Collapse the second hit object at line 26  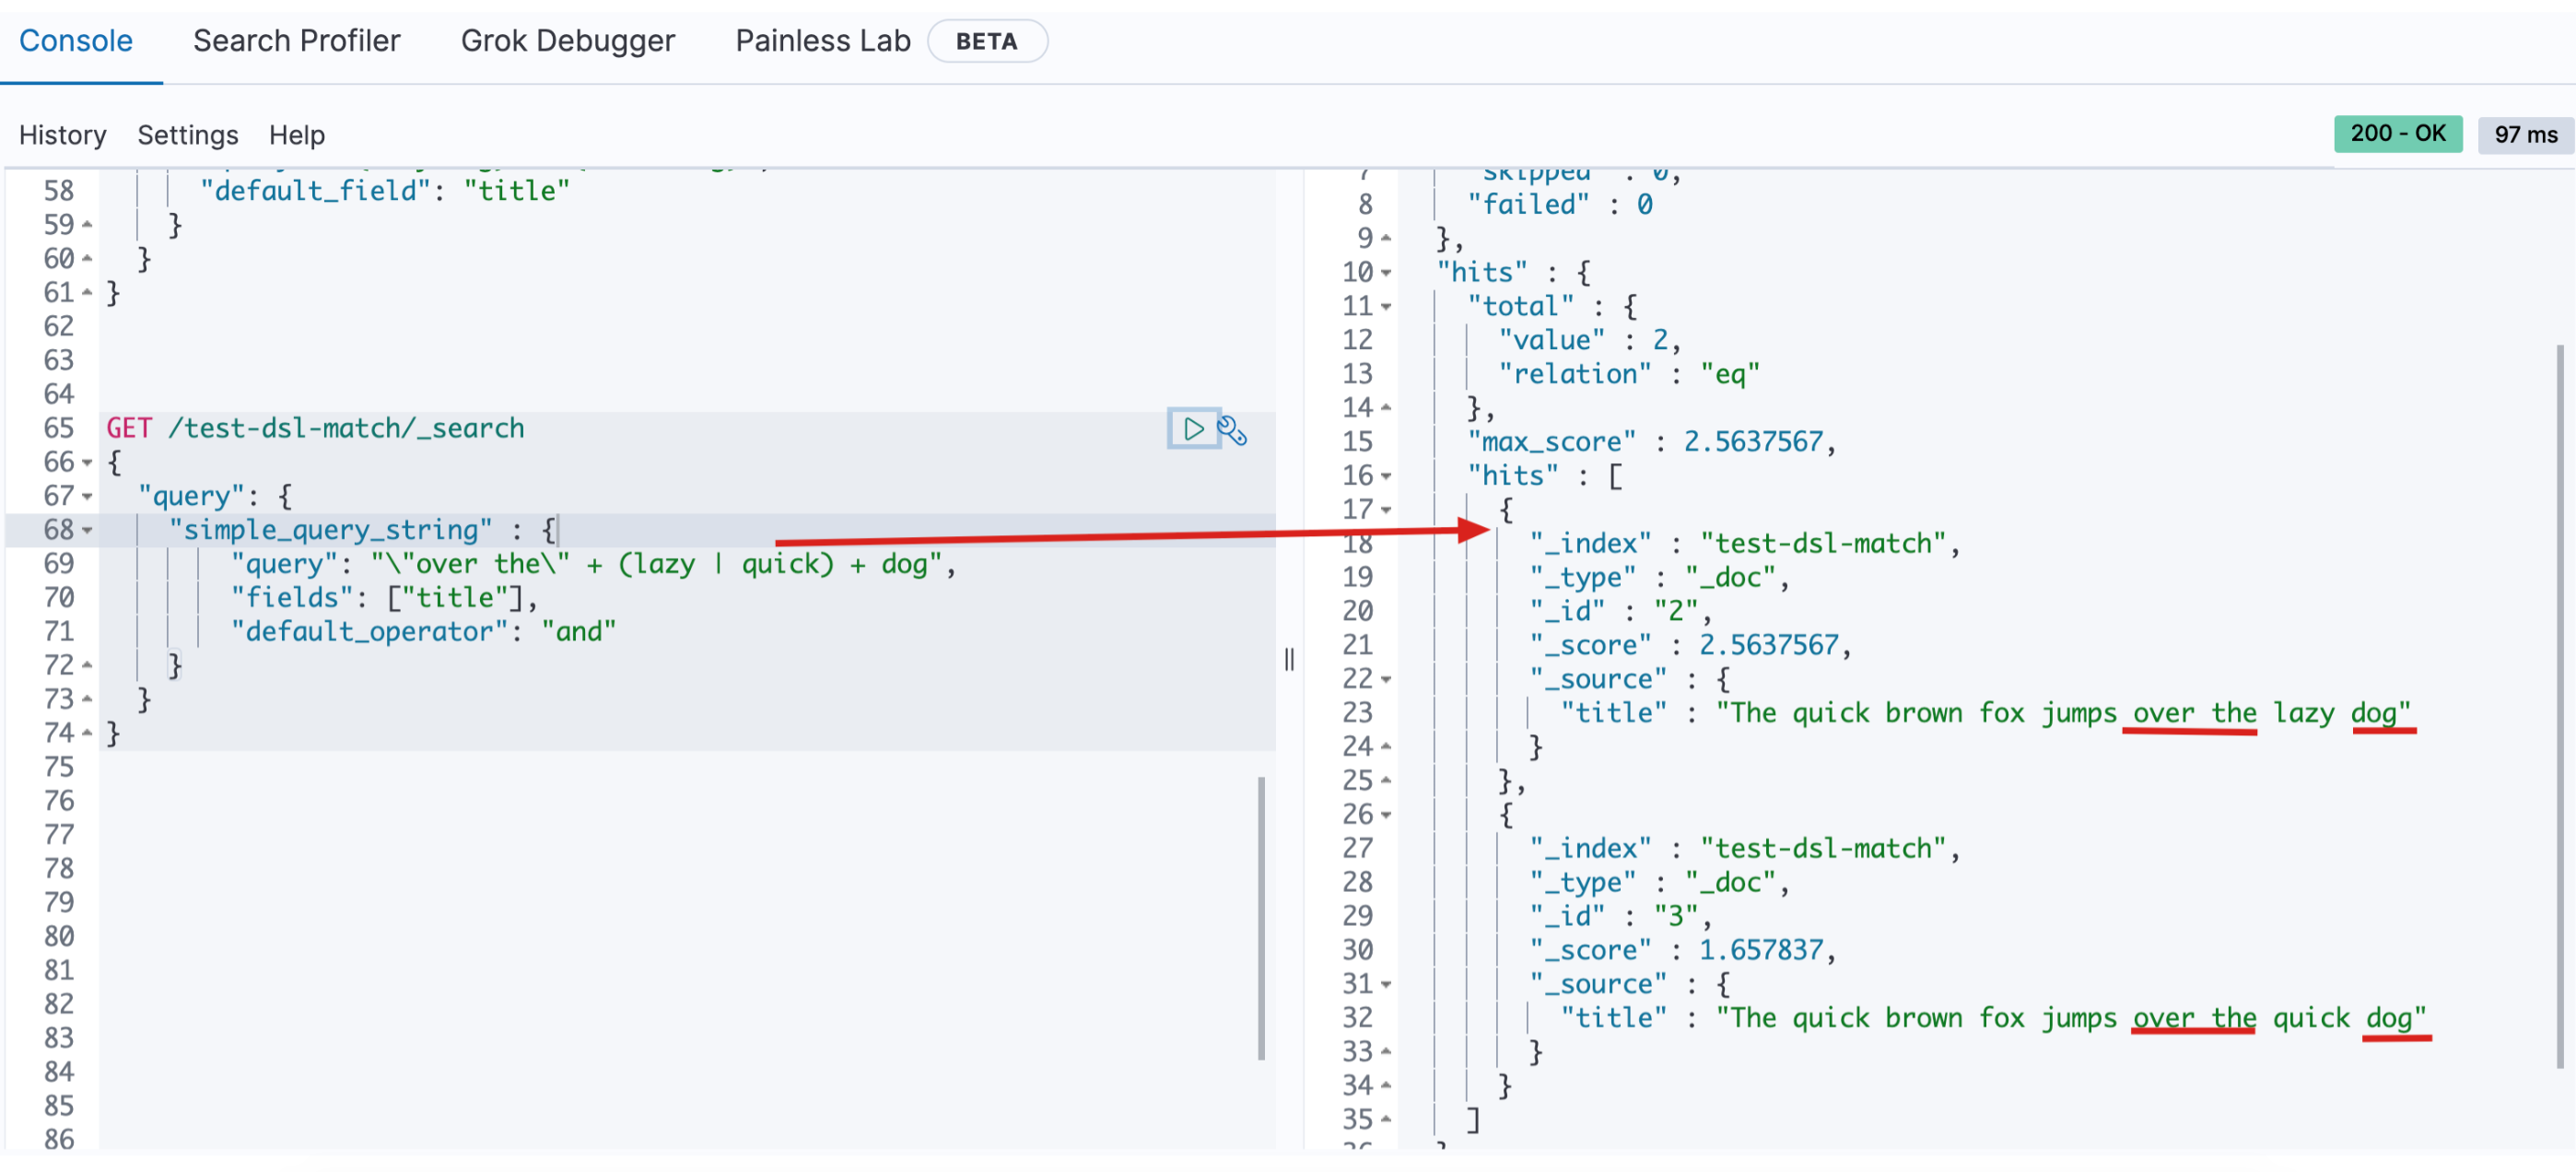tap(1386, 815)
